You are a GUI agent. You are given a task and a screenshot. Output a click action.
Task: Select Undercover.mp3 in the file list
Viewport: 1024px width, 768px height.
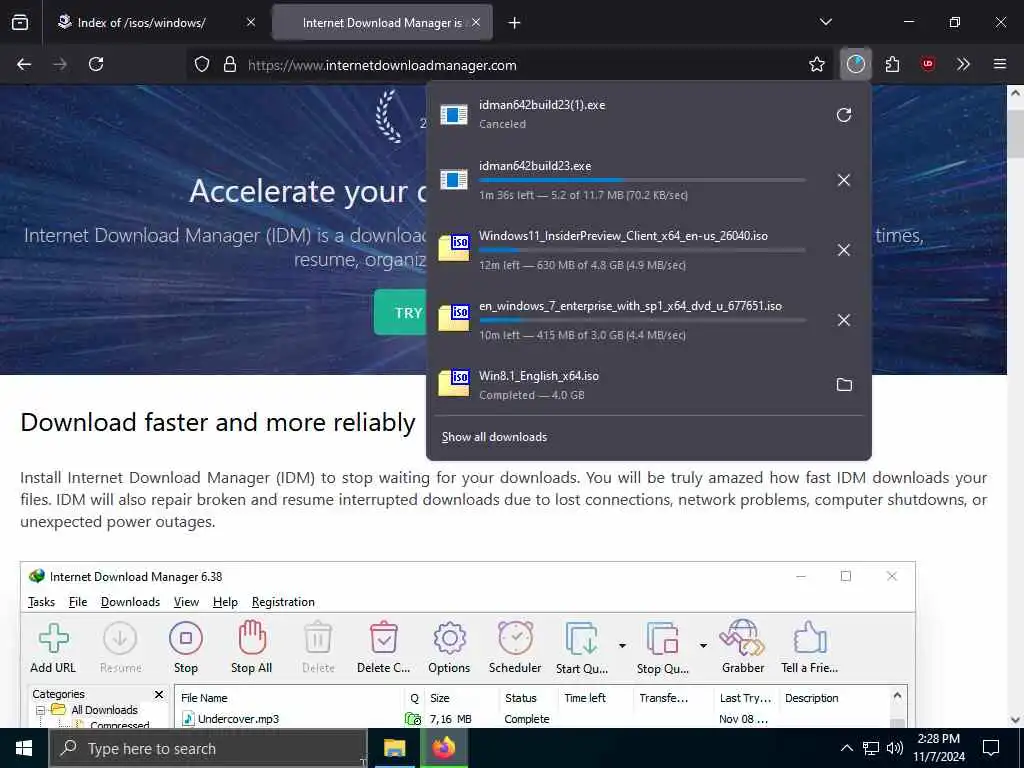[x=238, y=719]
